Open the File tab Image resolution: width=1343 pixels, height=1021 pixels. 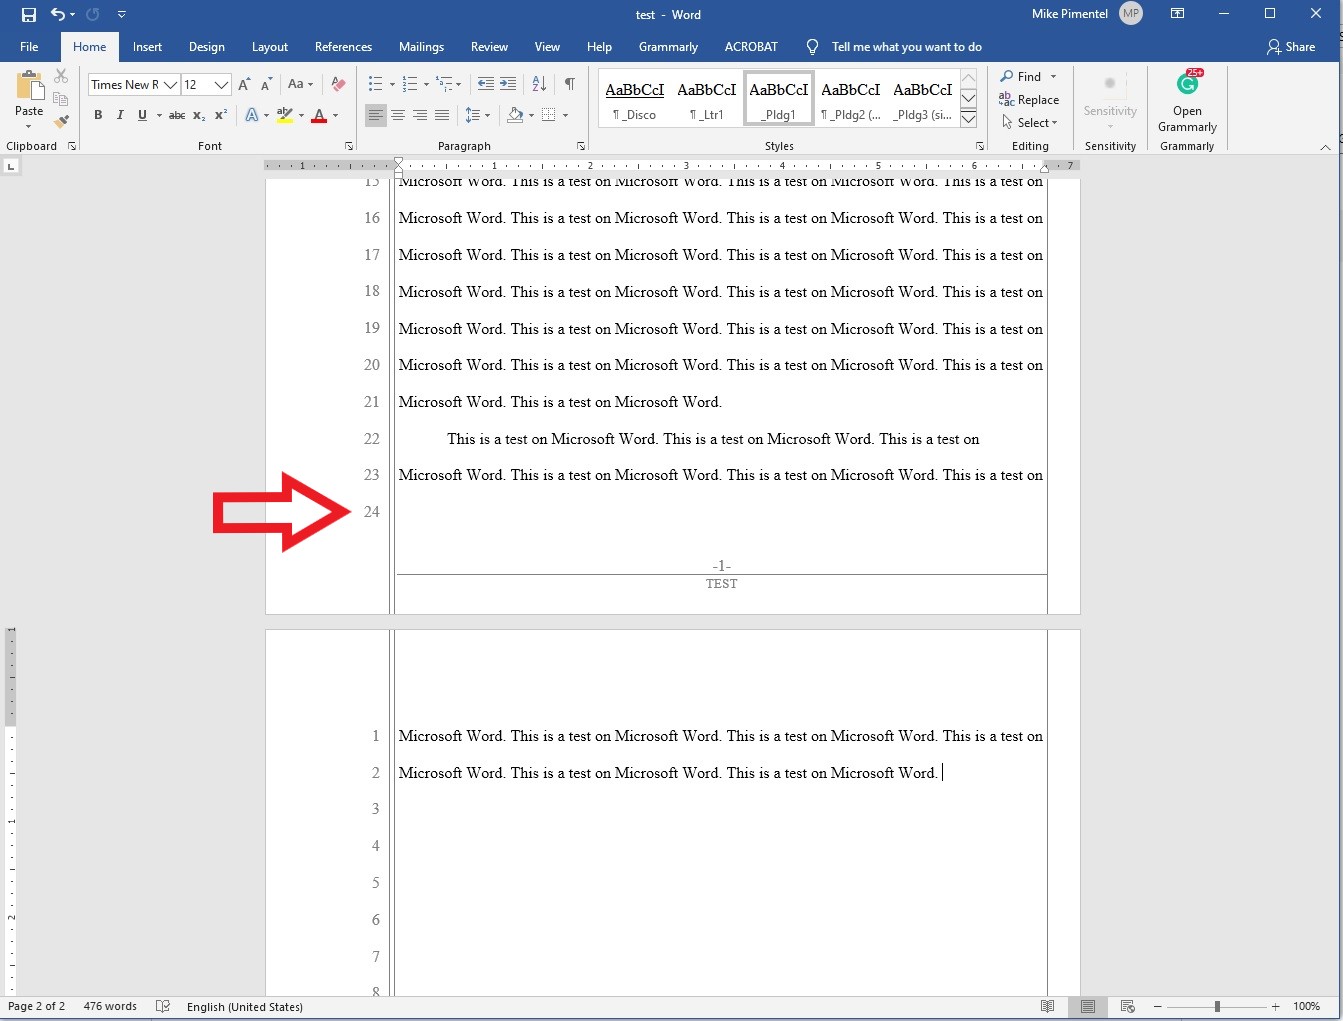29,47
